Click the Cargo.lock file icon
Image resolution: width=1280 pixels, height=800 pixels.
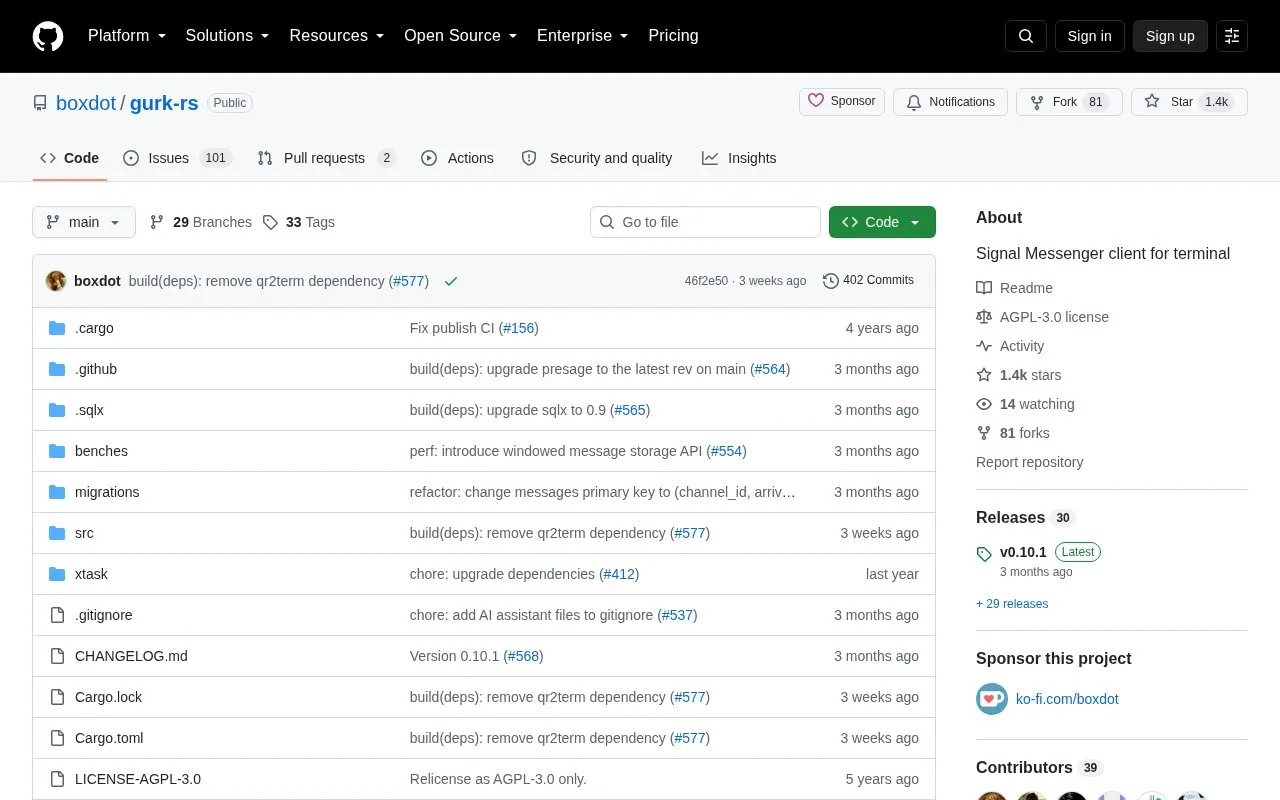[x=57, y=697]
